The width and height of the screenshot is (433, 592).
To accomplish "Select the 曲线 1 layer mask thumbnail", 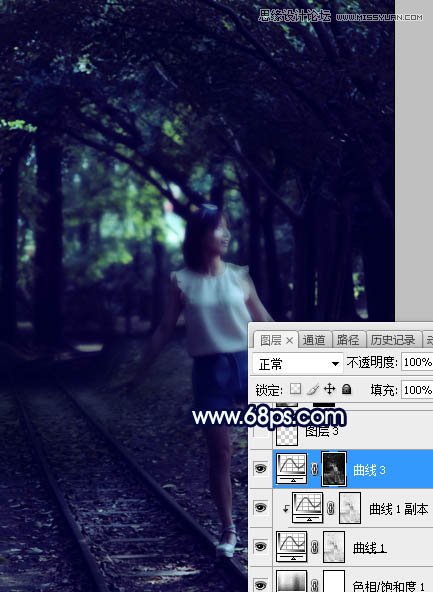I will pyautogui.click(x=334, y=547).
